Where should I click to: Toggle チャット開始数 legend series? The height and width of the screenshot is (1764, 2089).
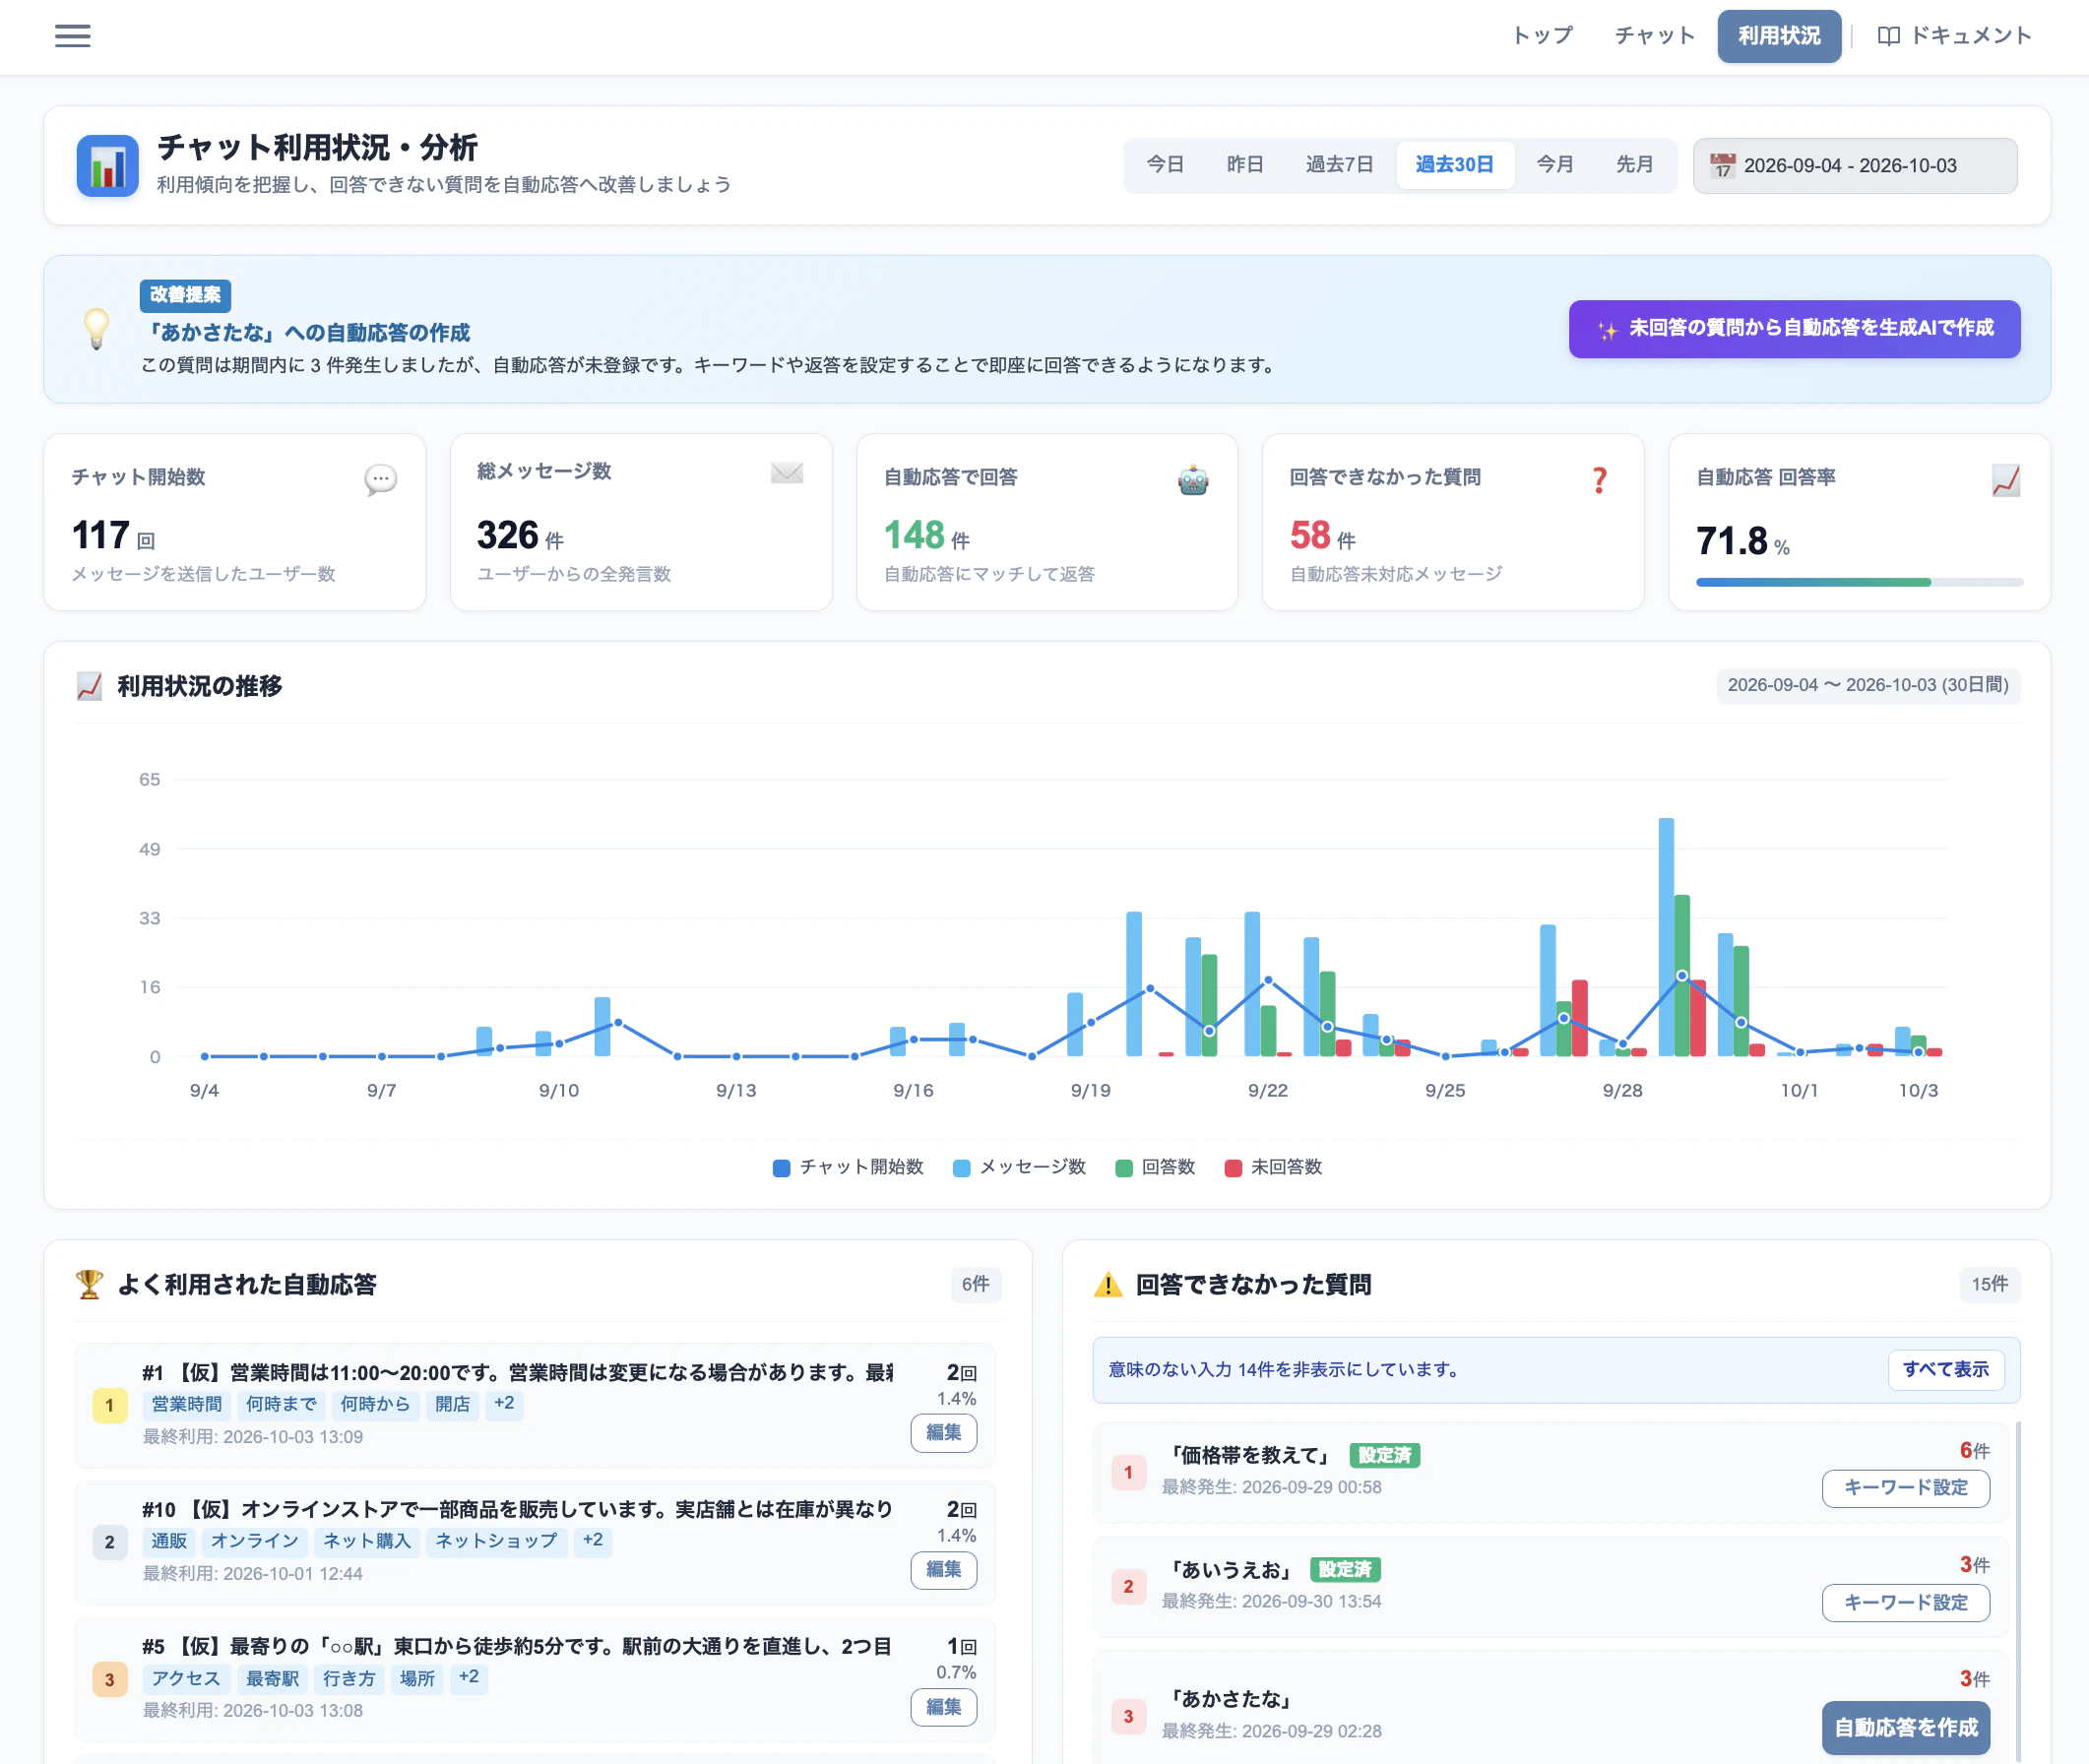(x=848, y=1167)
